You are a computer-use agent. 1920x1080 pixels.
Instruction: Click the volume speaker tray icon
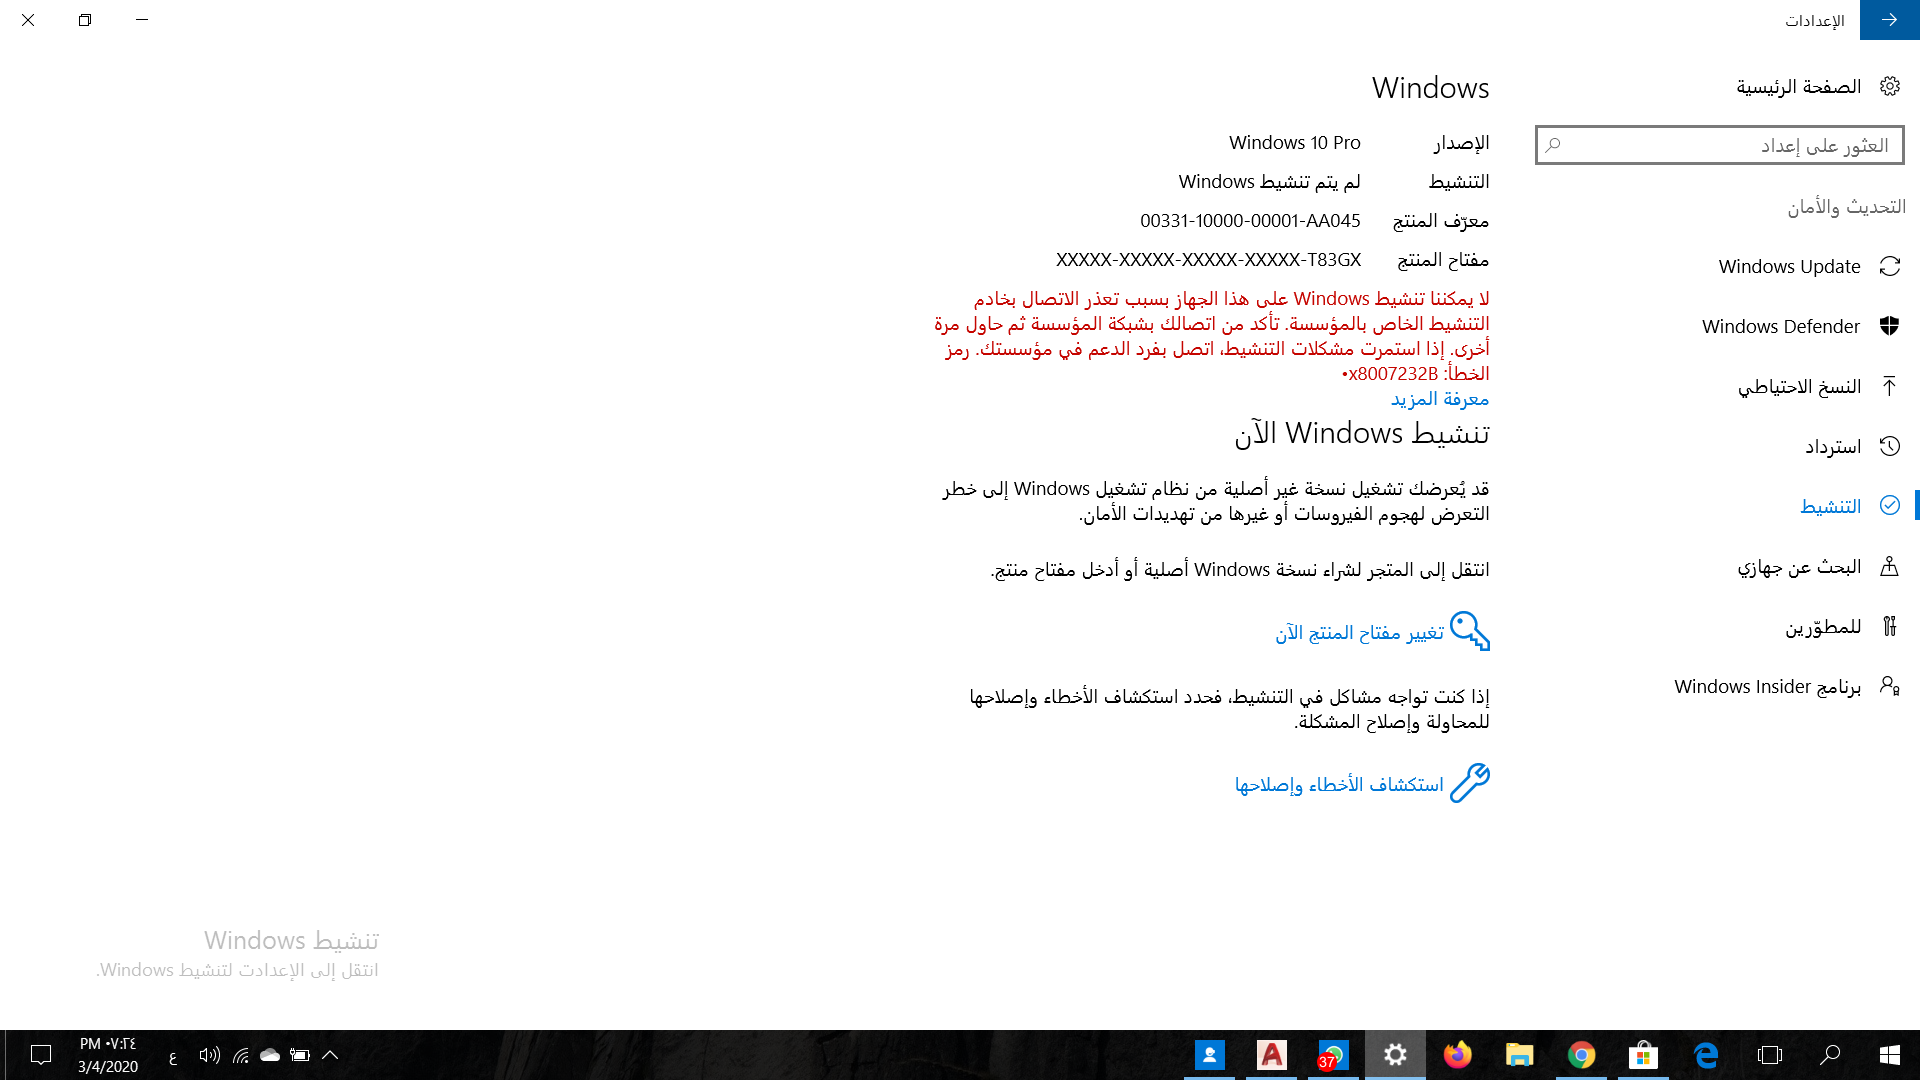[x=209, y=1055]
